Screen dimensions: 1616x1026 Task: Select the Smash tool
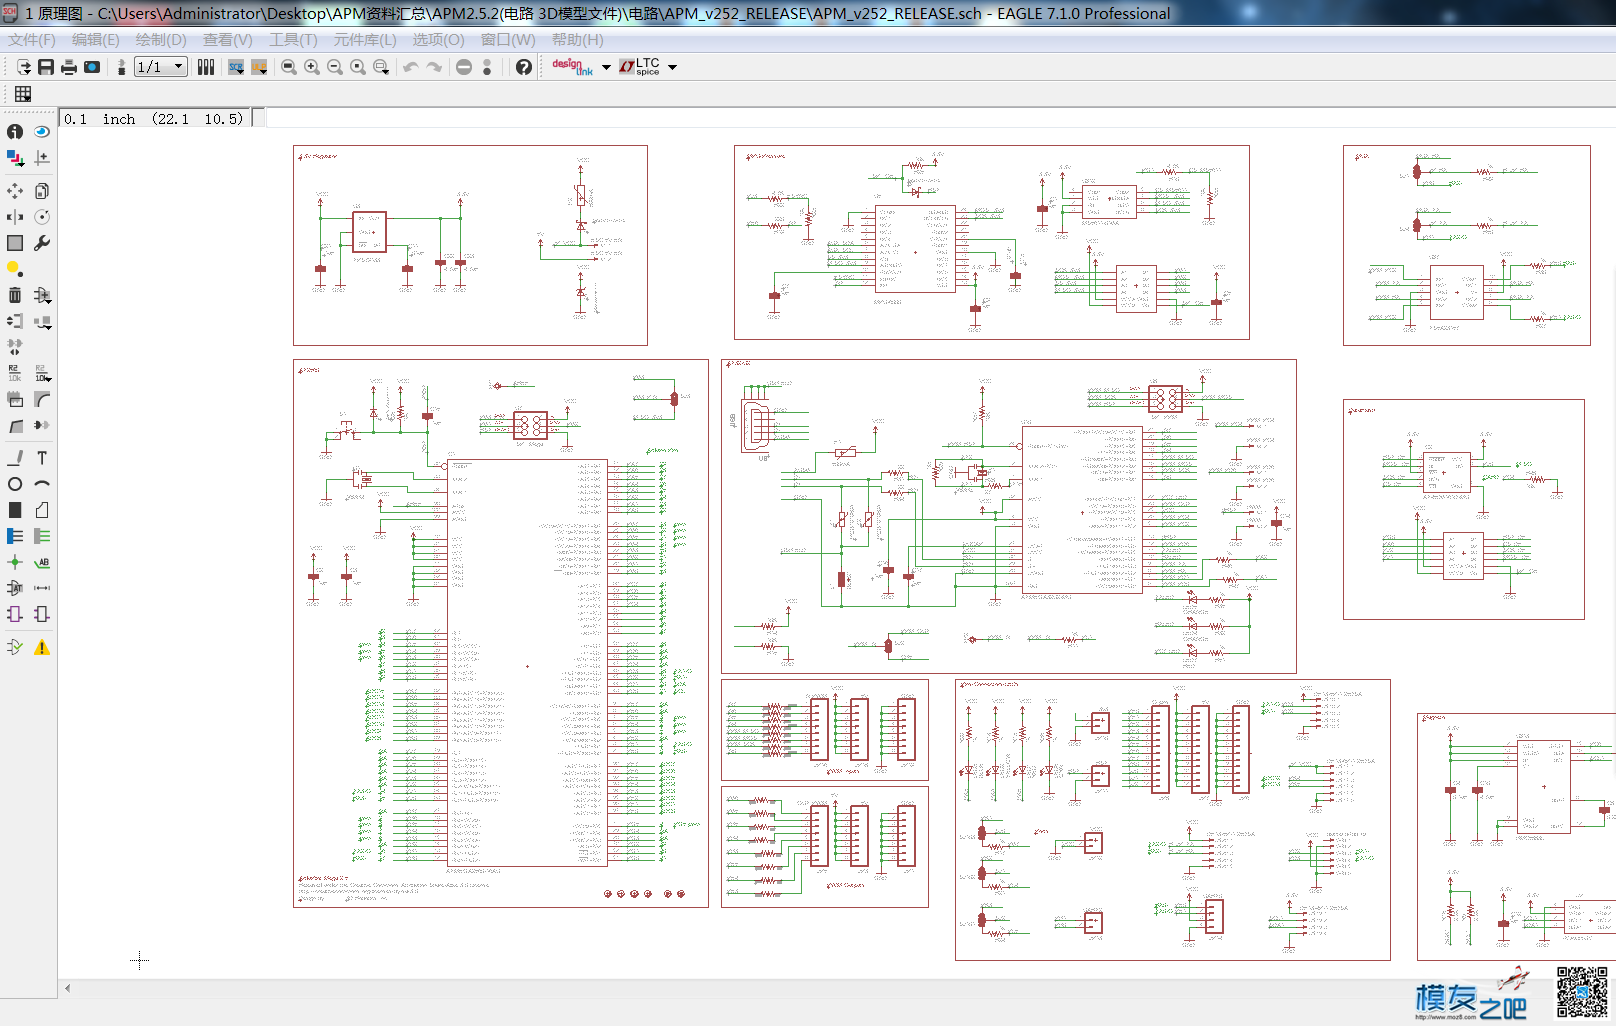pos(15,399)
